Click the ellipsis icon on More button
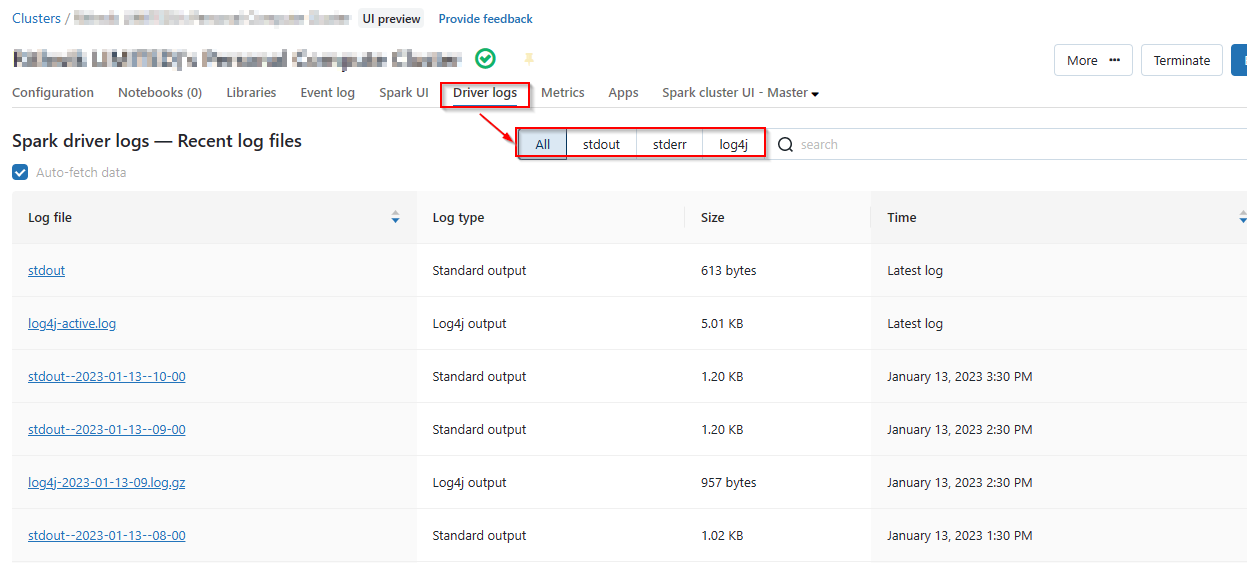The height and width of the screenshot is (563, 1247). pos(1114,60)
